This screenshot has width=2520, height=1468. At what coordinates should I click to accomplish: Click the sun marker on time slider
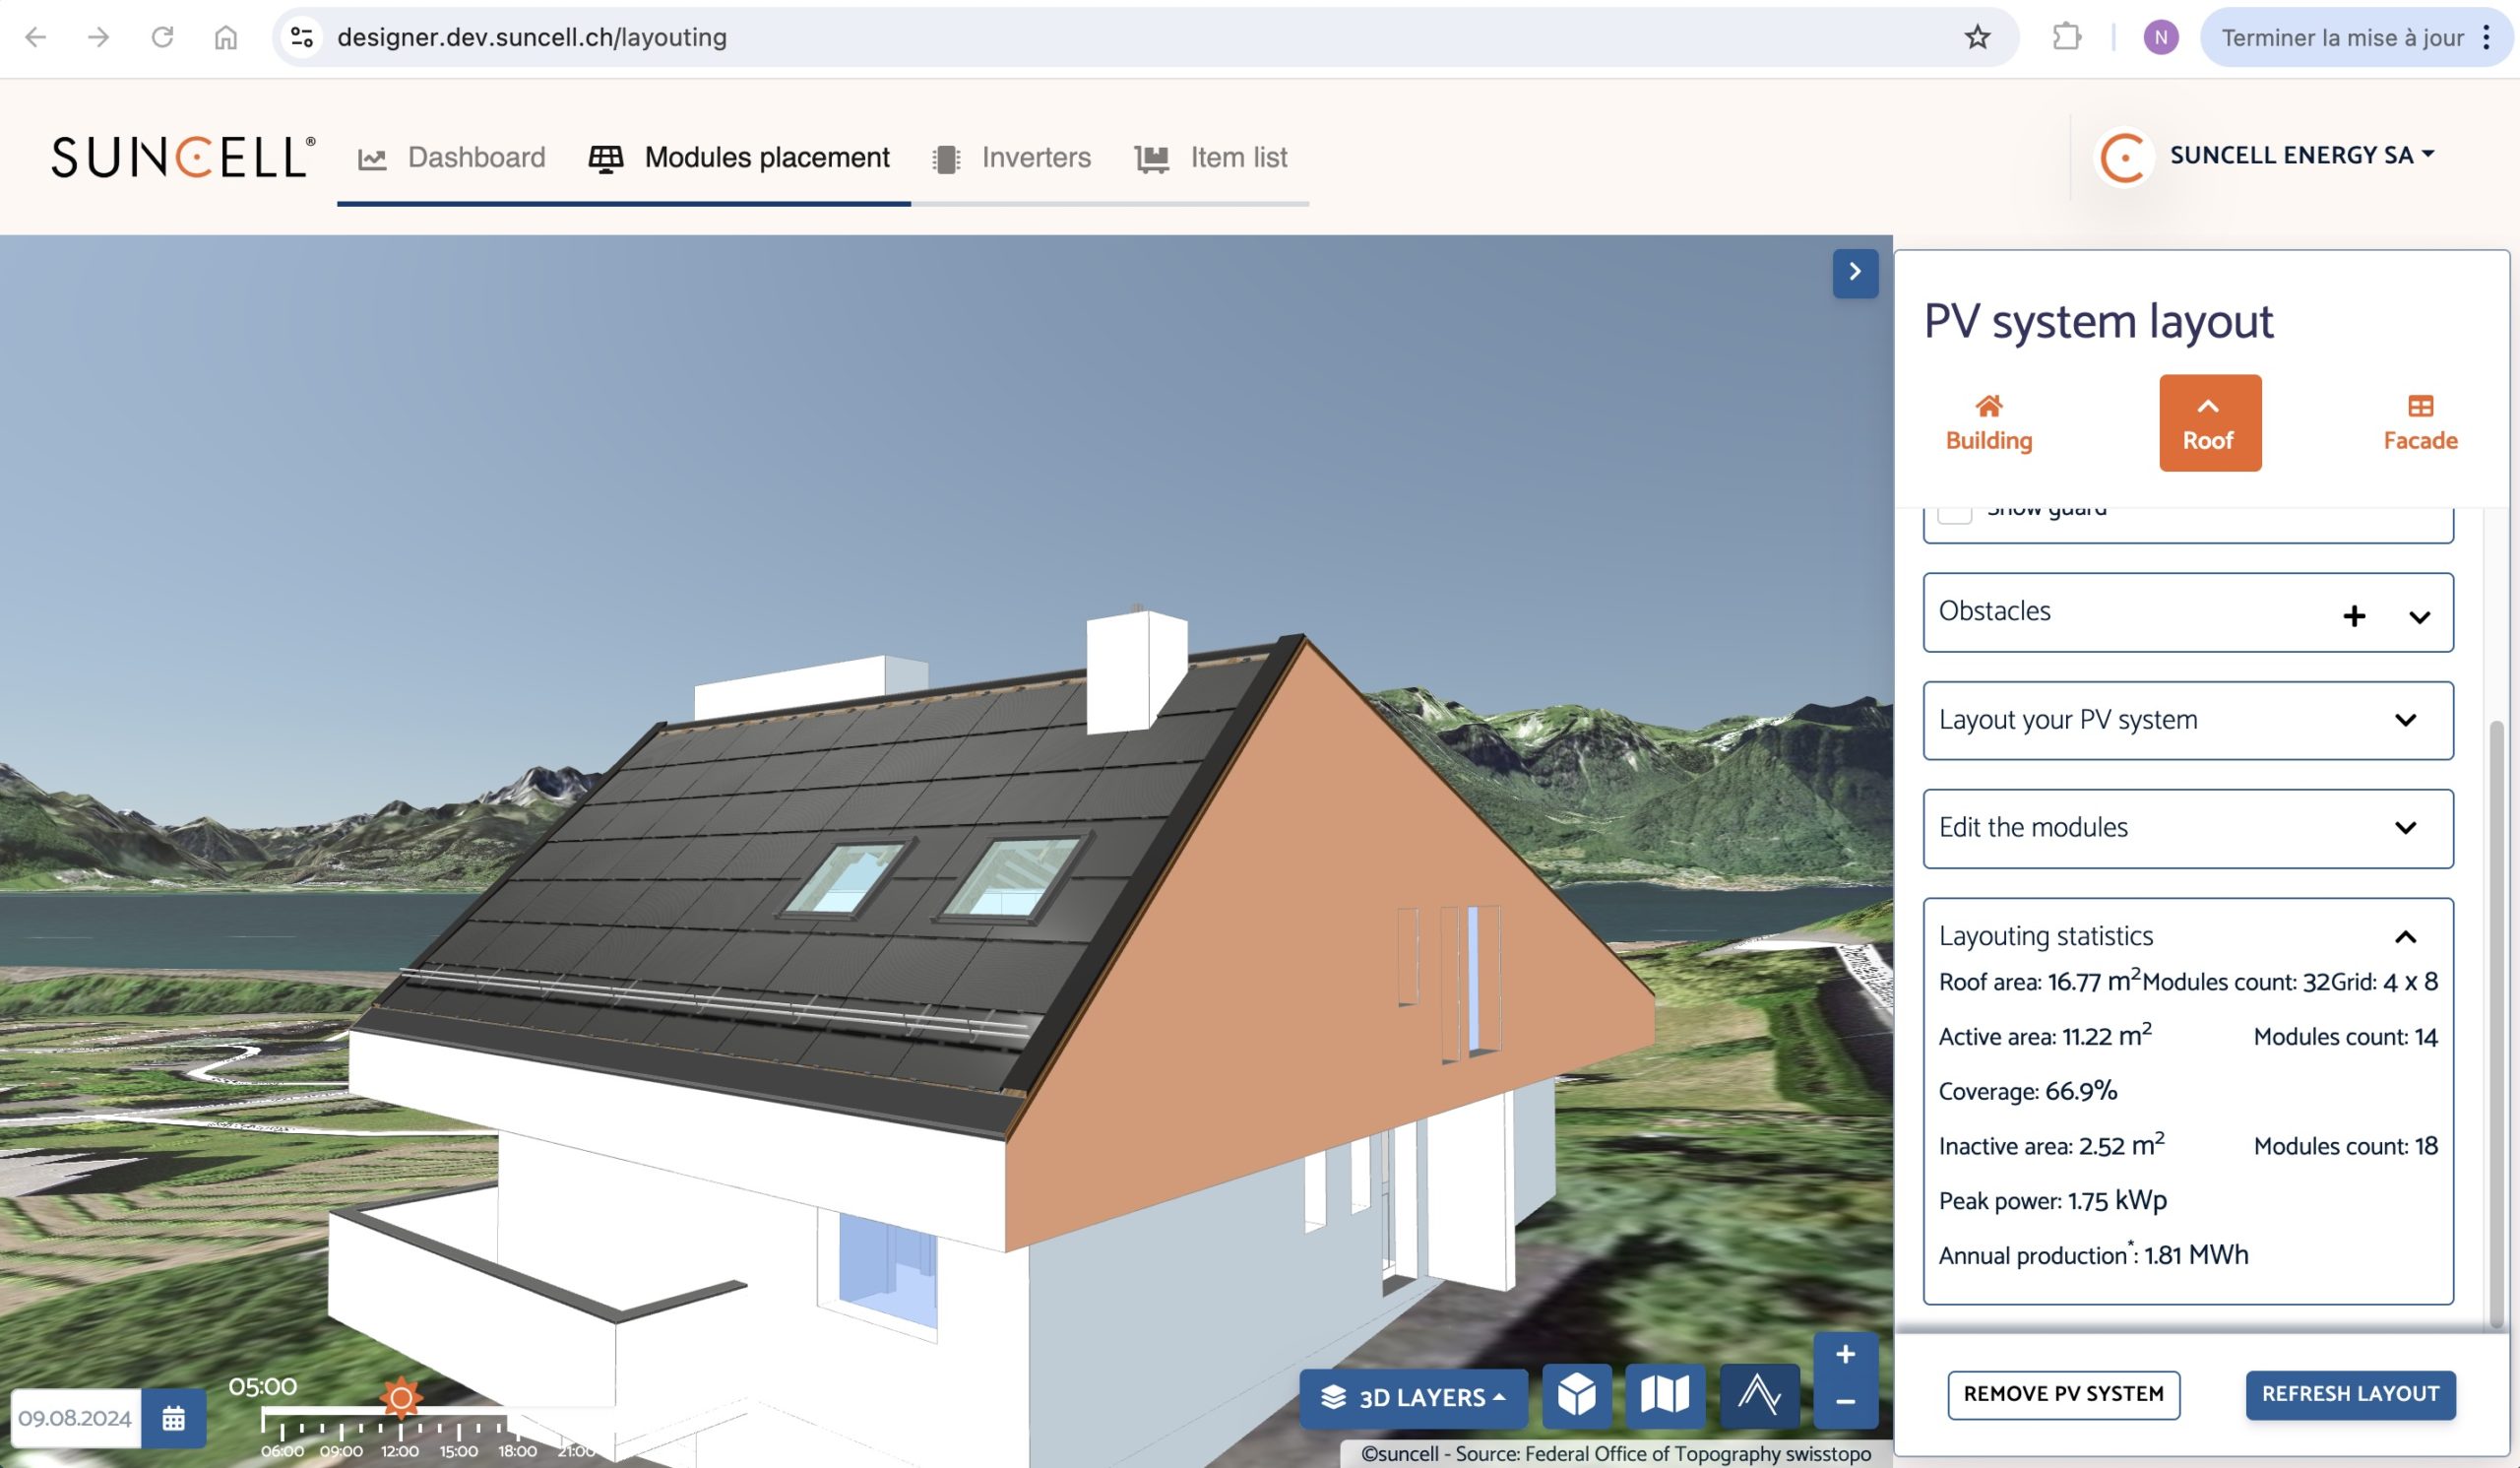(x=401, y=1397)
